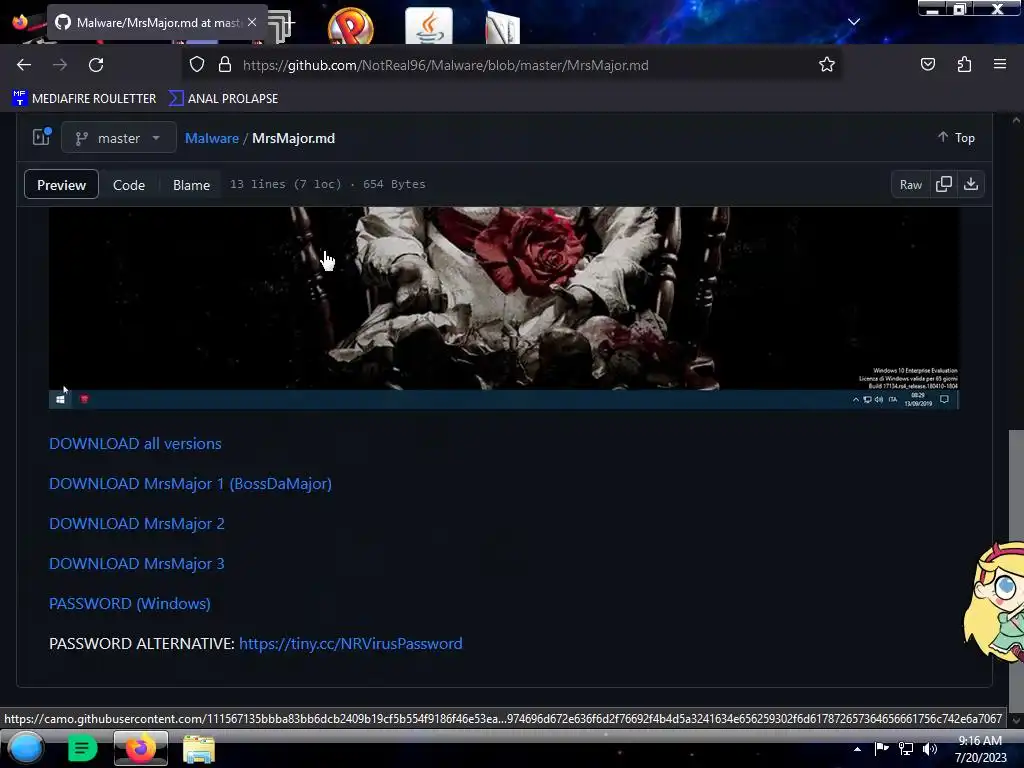Select the Firefox taskbar button

[x=141, y=748]
